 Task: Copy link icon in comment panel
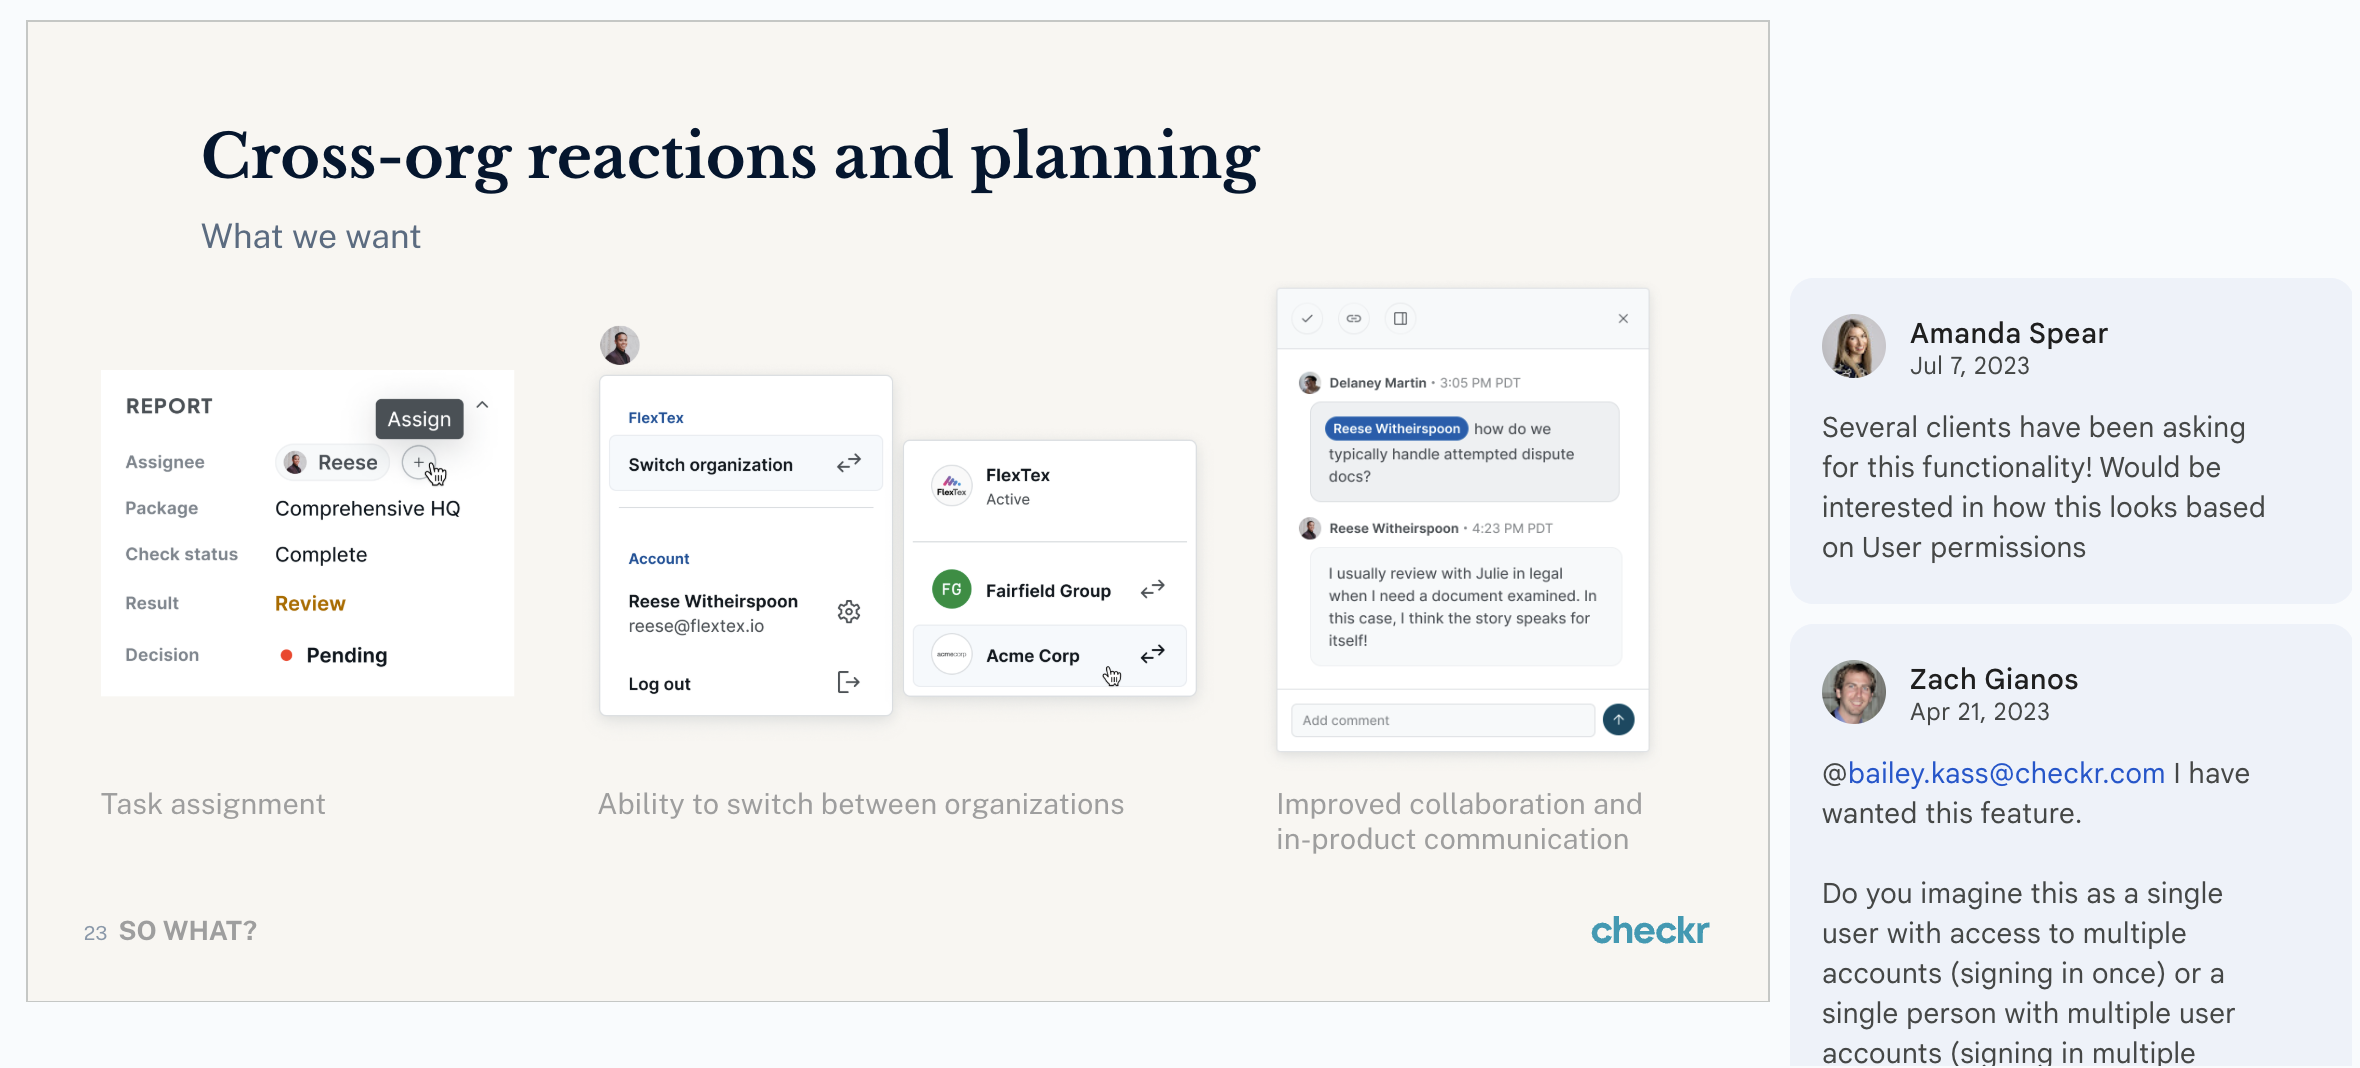click(x=1354, y=319)
